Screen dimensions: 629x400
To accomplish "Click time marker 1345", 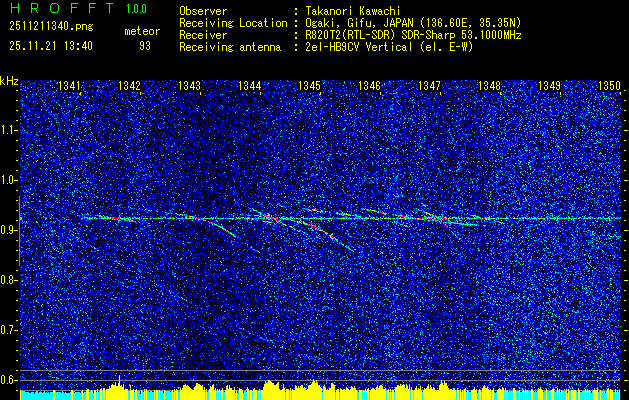I will click(310, 86).
